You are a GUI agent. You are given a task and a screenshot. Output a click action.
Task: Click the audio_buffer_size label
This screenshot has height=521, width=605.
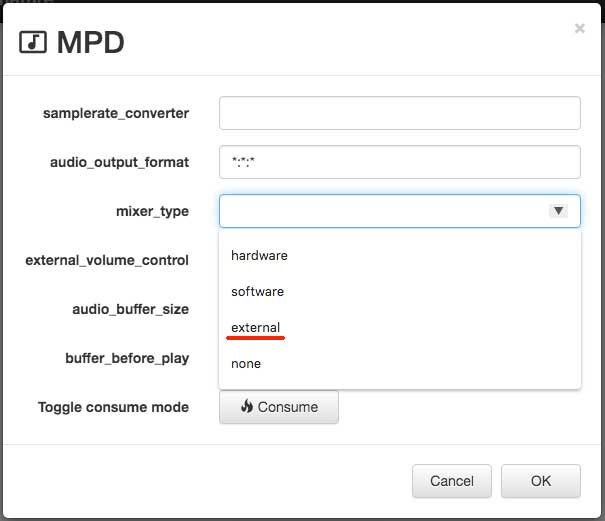[130, 310]
